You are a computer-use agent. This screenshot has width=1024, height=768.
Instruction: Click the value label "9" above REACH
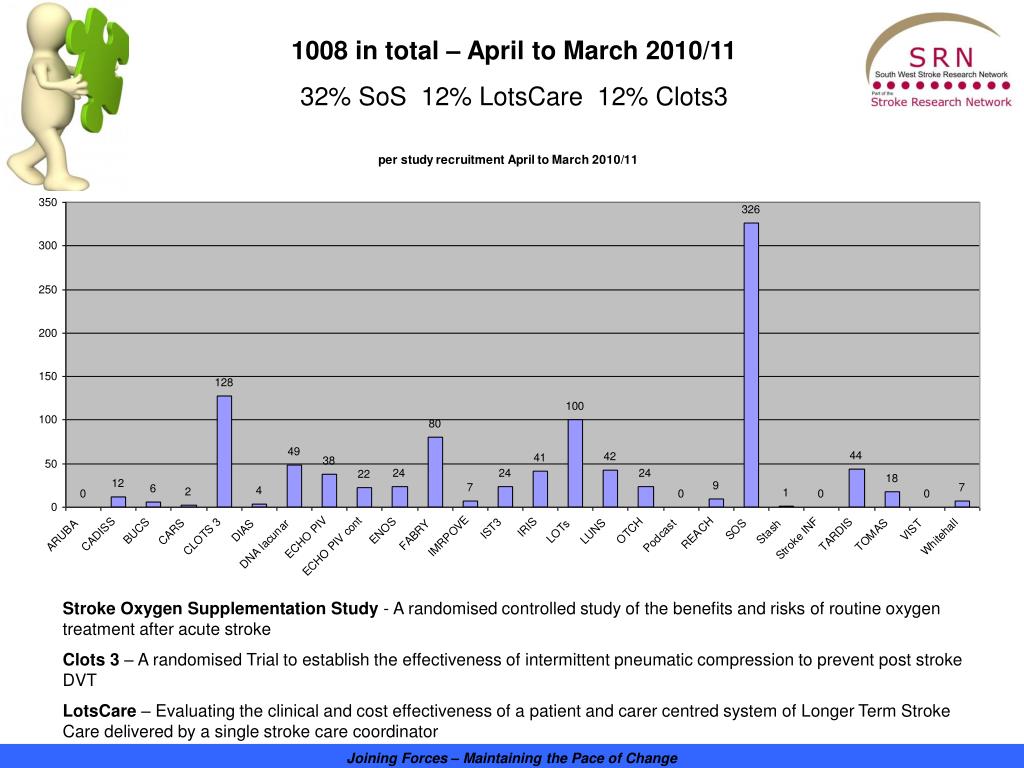(x=716, y=485)
